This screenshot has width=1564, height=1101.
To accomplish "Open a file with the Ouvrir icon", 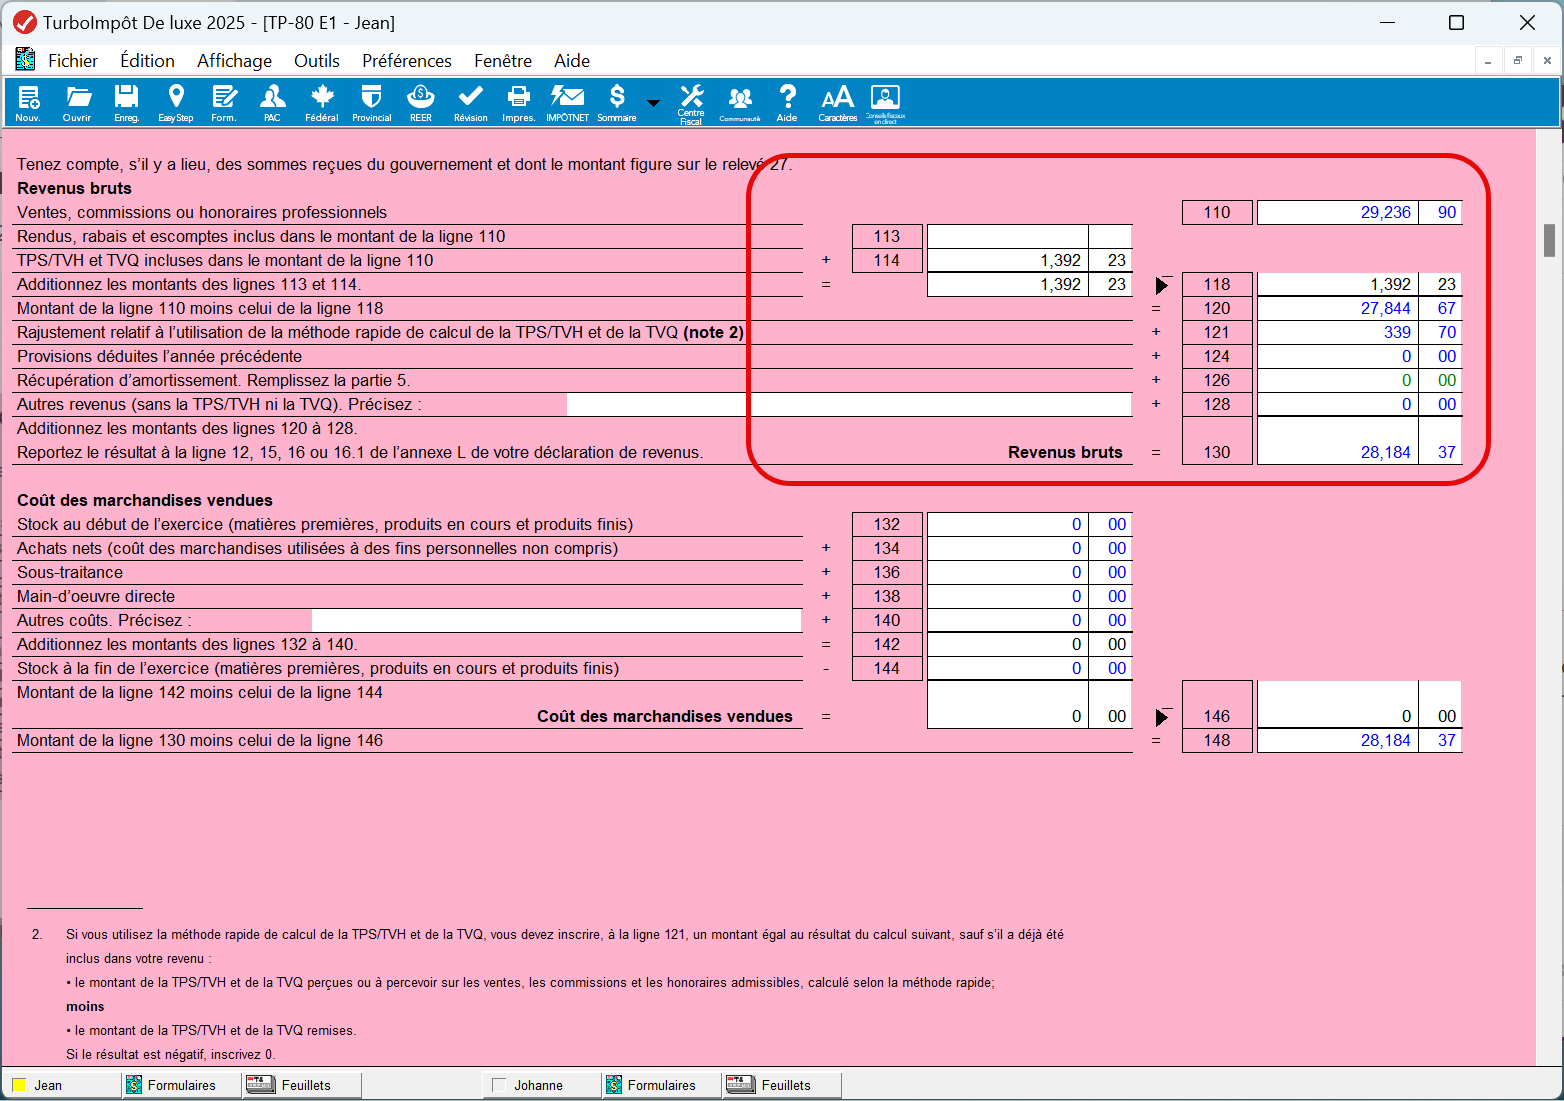I will tap(77, 102).
